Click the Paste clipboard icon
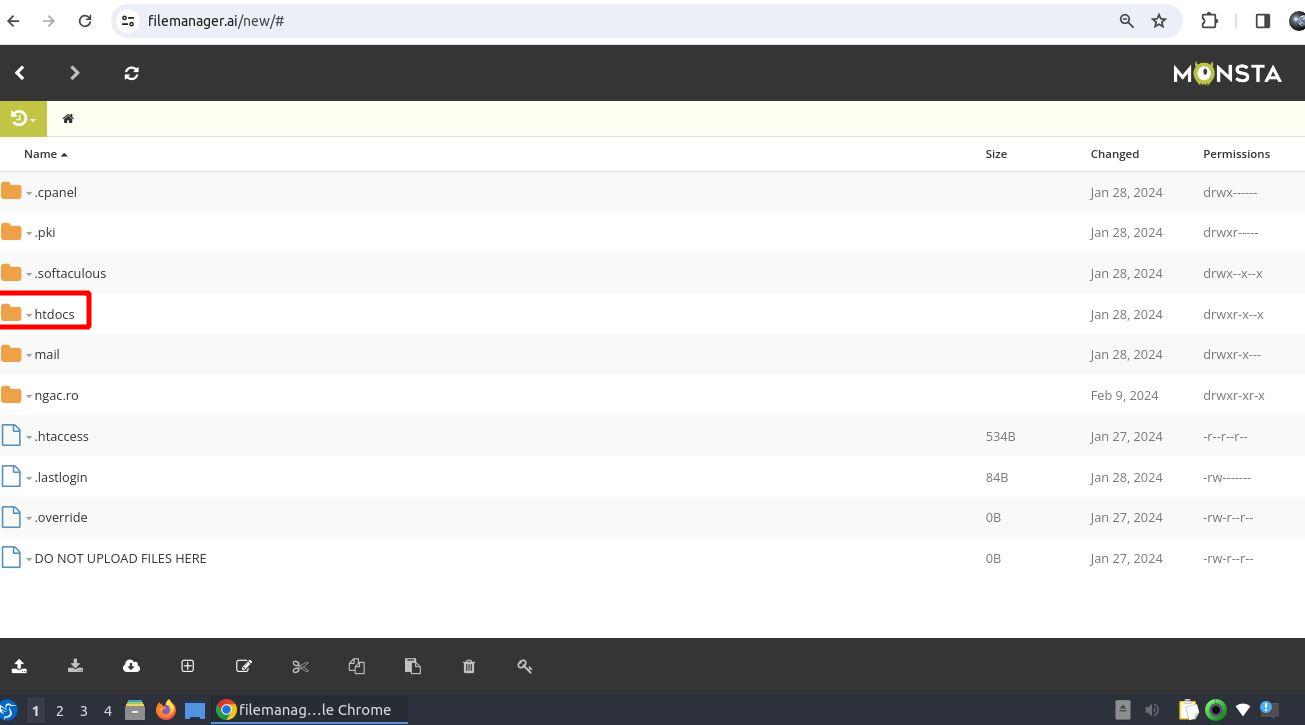This screenshot has height=725, width=1305. (412, 666)
